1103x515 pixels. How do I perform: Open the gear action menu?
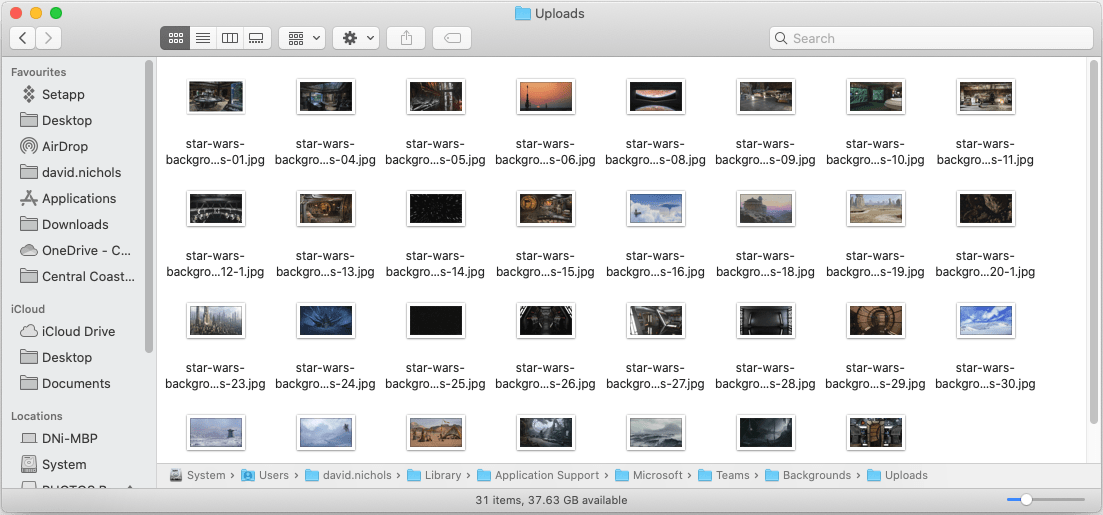(x=356, y=38)
